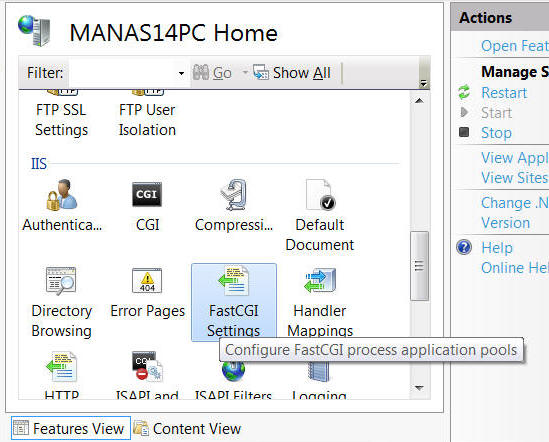This screenshot has height=442, width=549.
Task: Open the Directory Browsing icon
Action: [61, 281]
